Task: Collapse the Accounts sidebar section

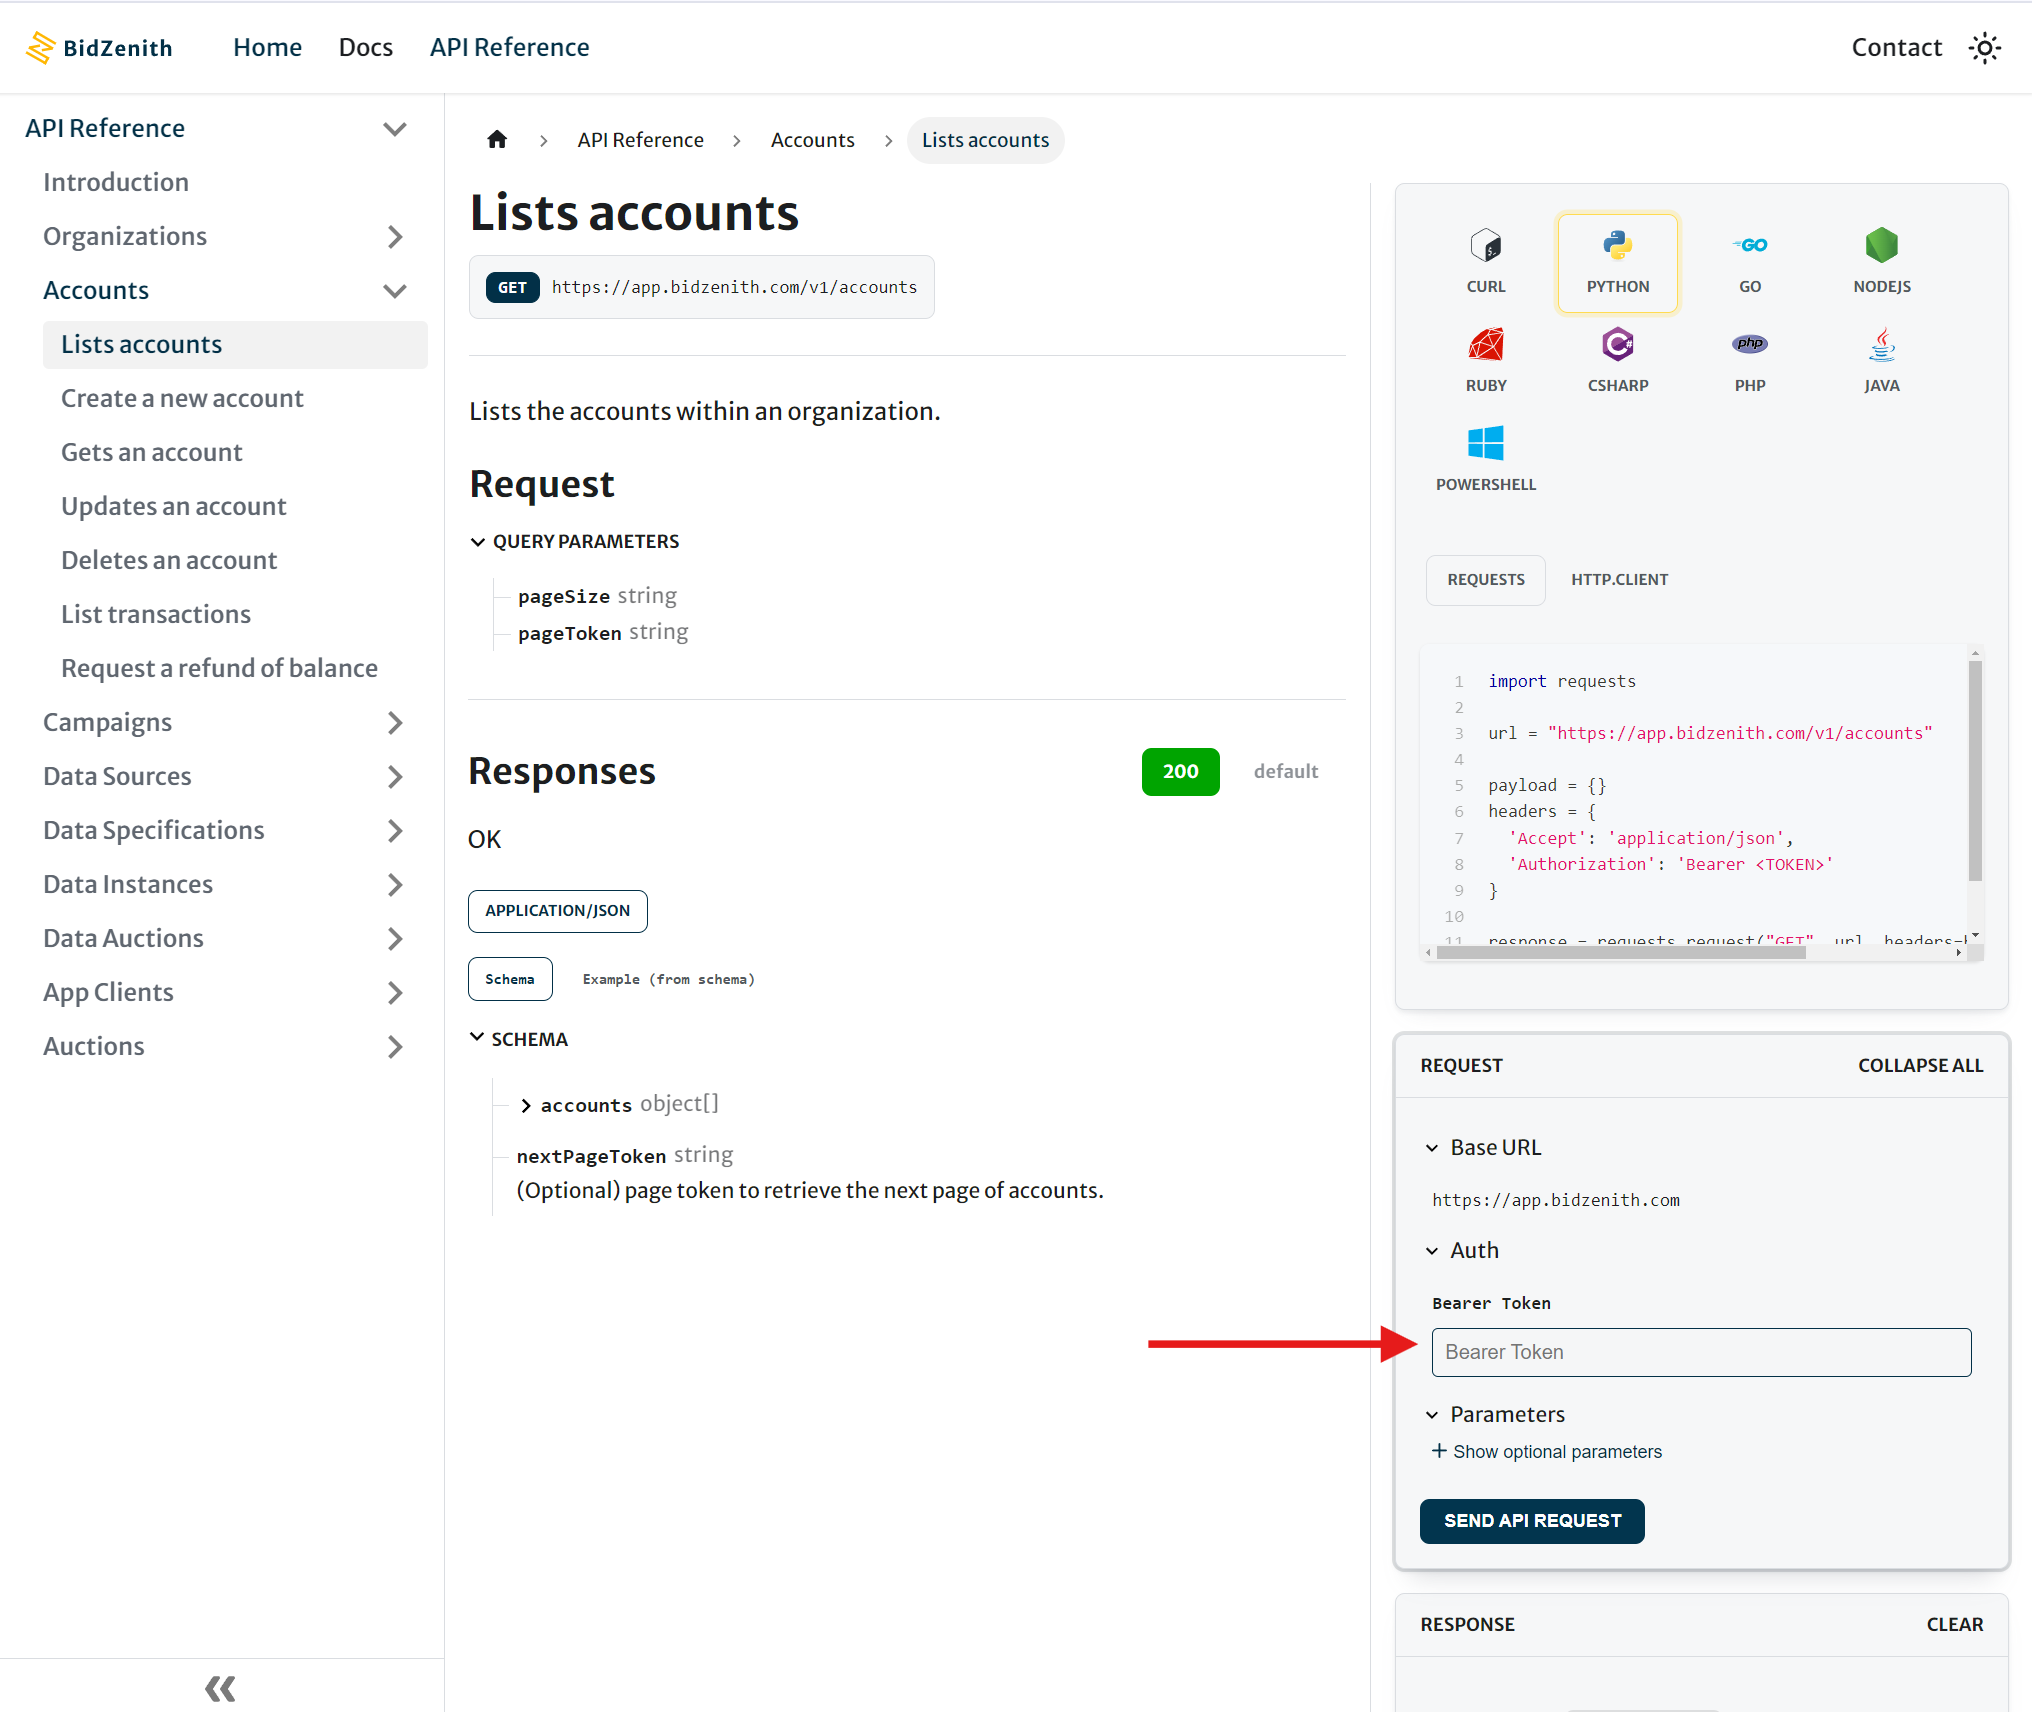Action: pos(395,291)
